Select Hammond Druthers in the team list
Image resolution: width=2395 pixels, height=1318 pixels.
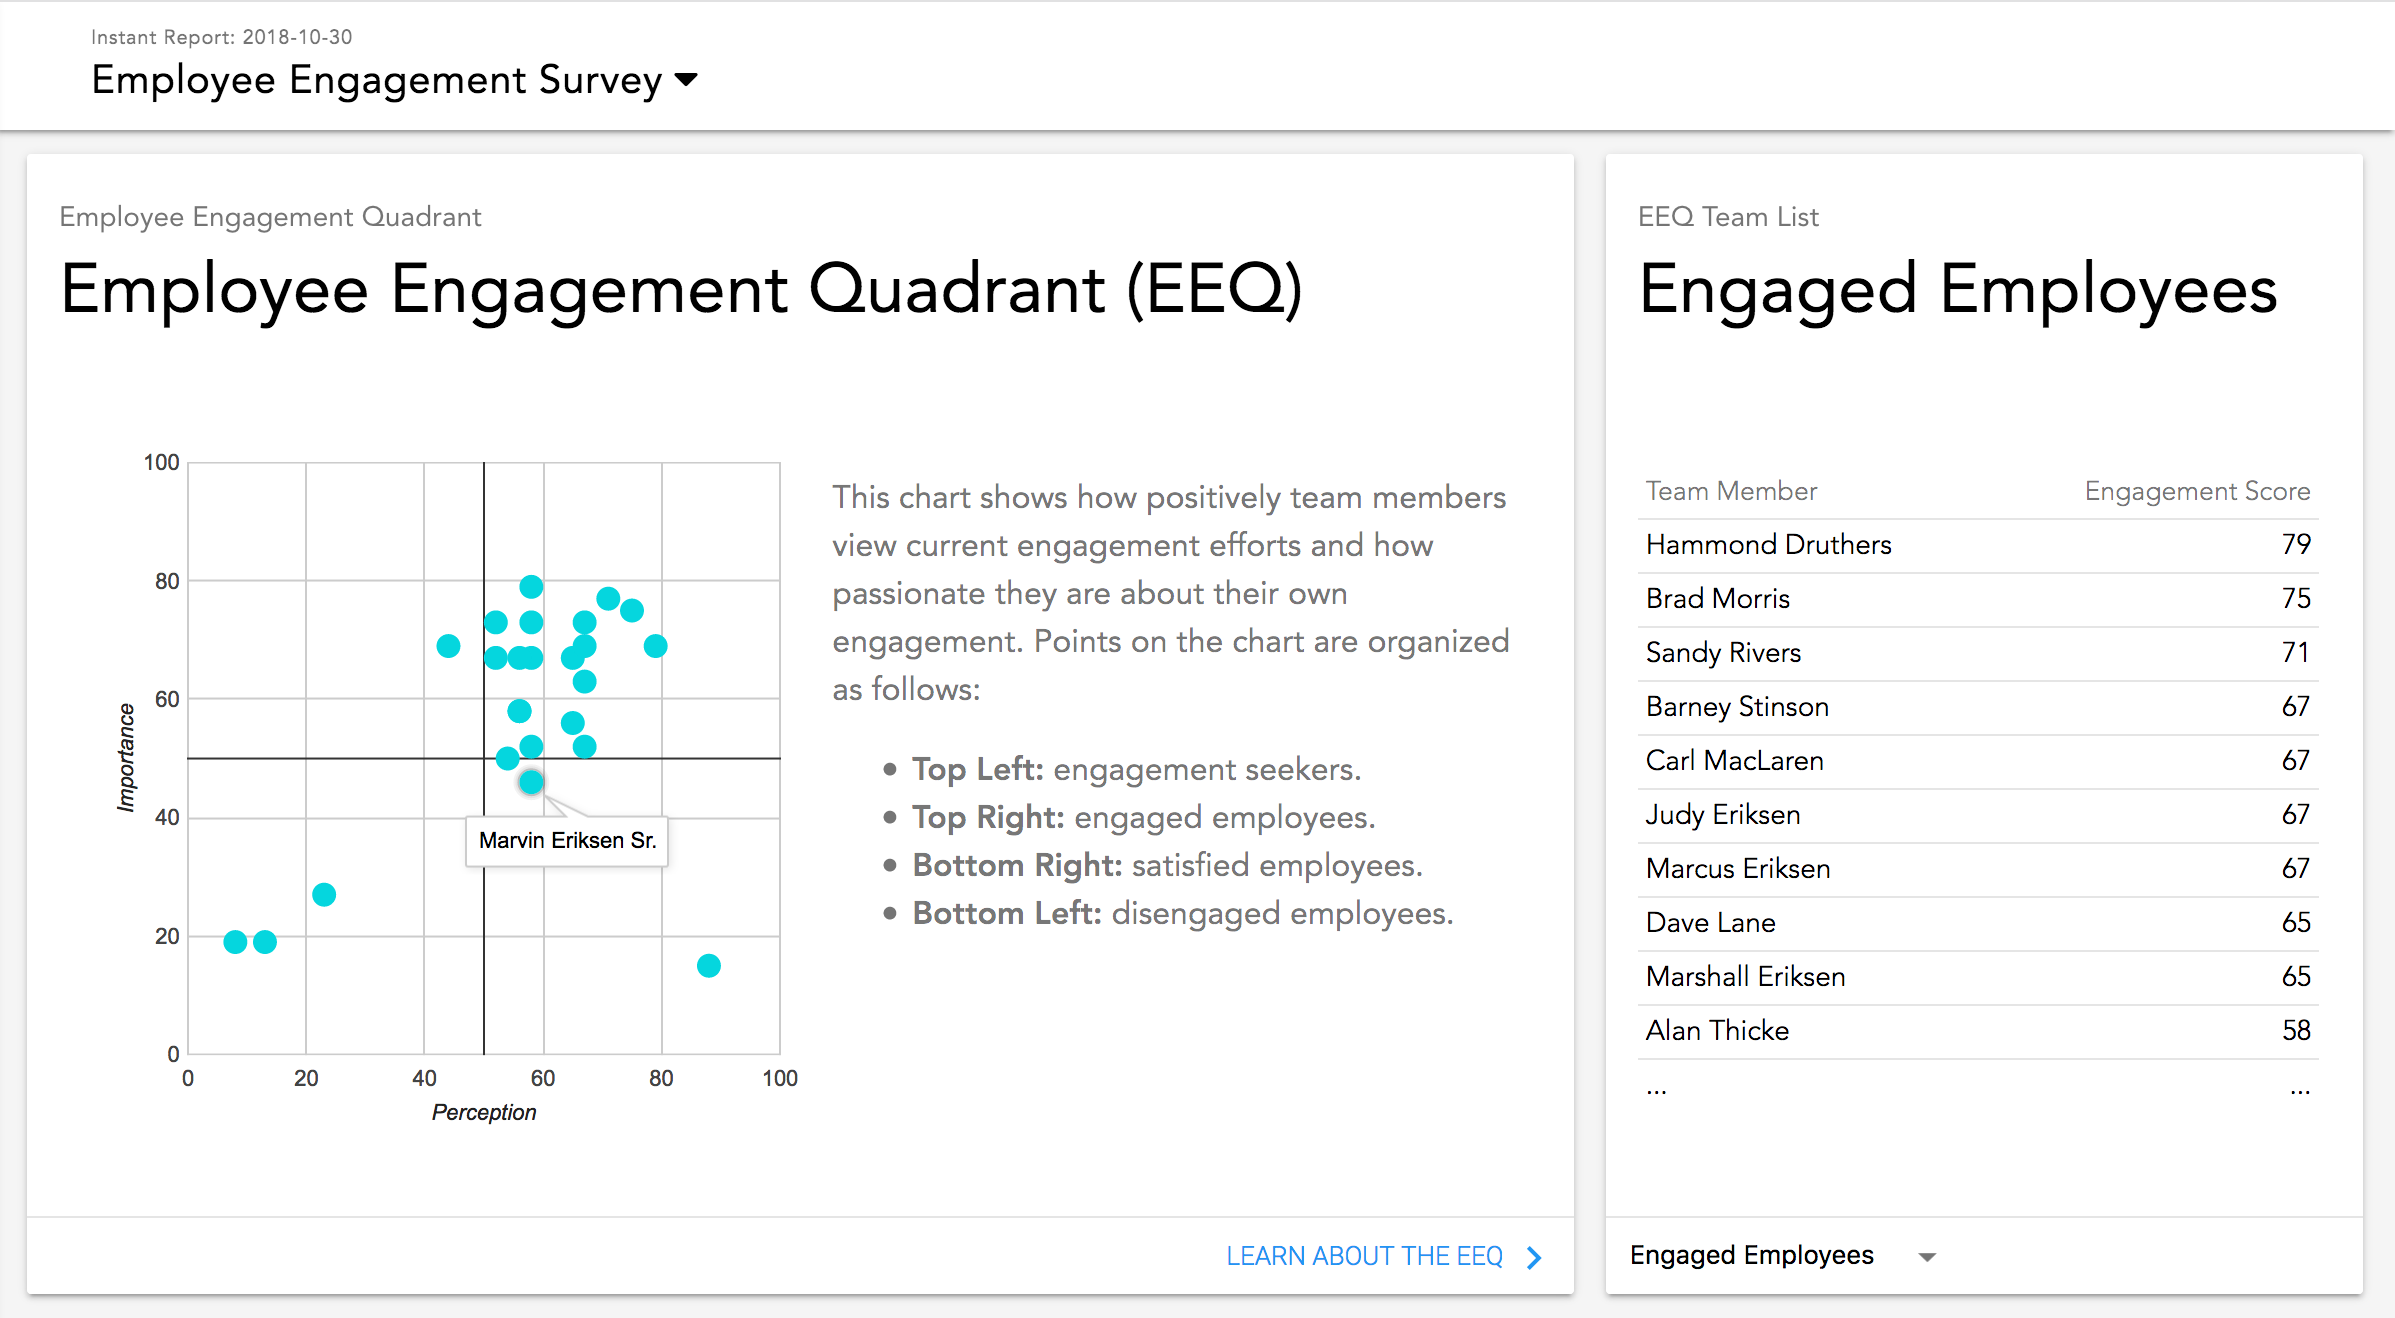tap(1977, 545)
